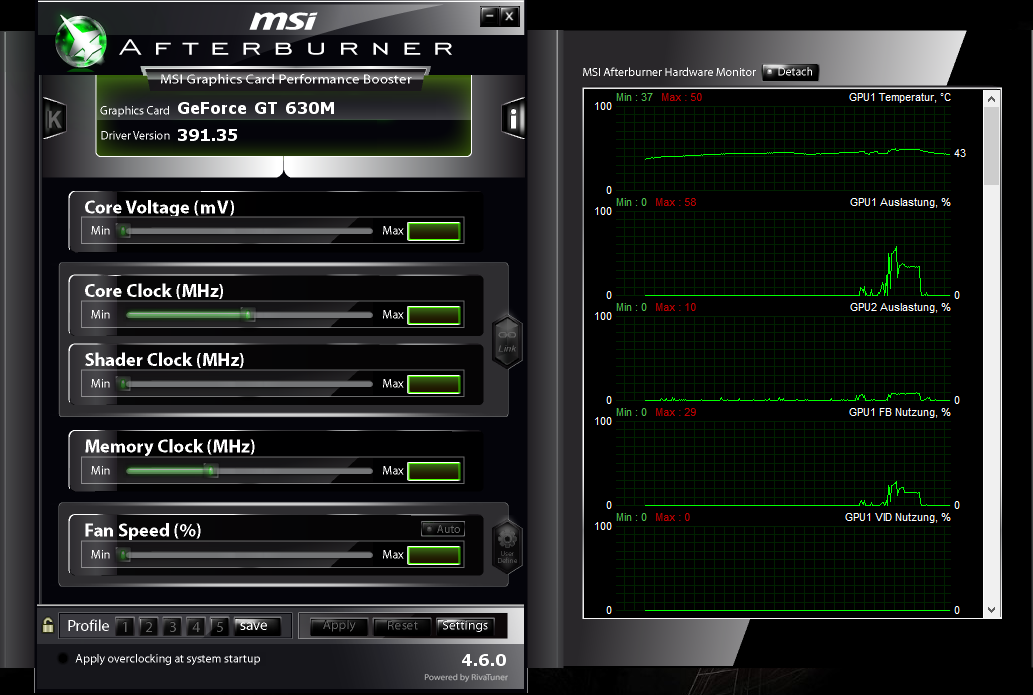Viewport: 1033px width, 695px height.
Task: Click the Memory Clock slider handle
Action: pos(210,470)
